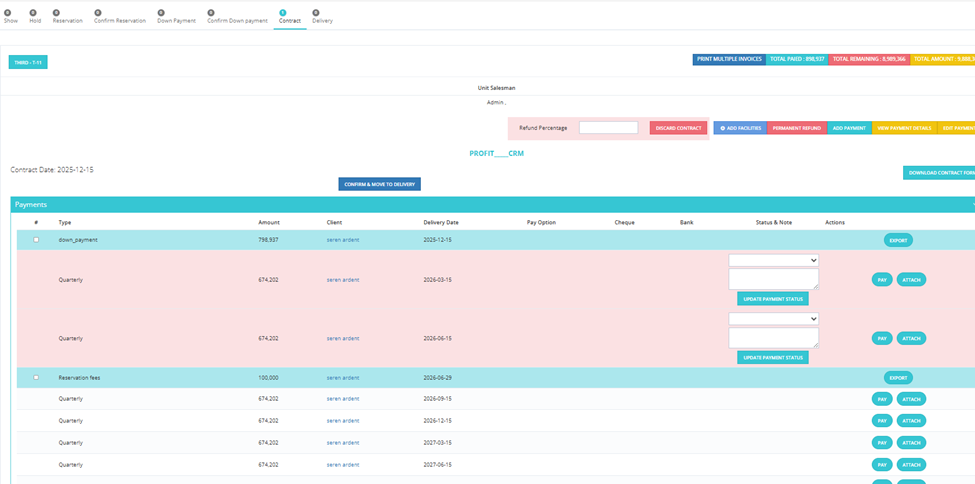The image size is (975, 484).
Task: Click the Delivery step circle icon
Action: pyautogui.click(x=316, y=12)
